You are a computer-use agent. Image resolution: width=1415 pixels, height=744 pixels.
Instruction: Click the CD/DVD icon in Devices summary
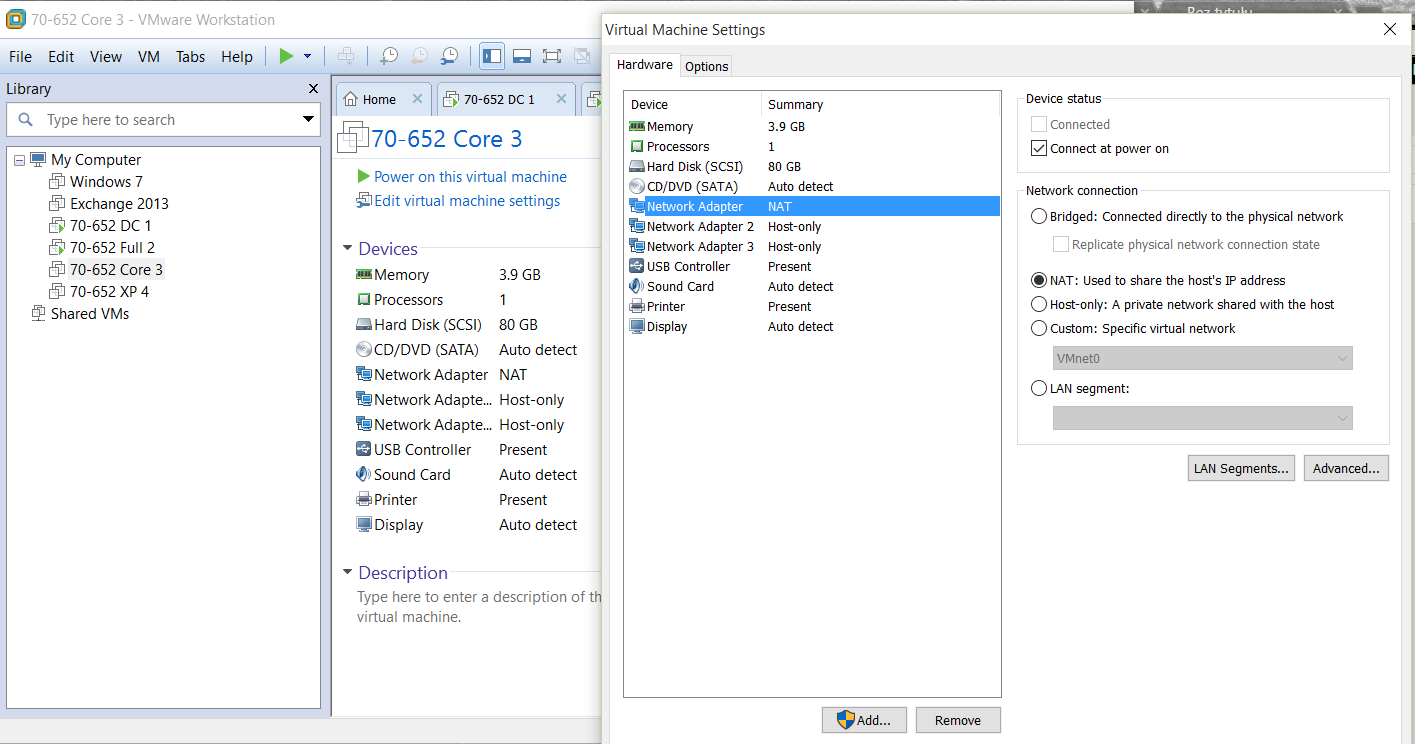pos(364,349)
